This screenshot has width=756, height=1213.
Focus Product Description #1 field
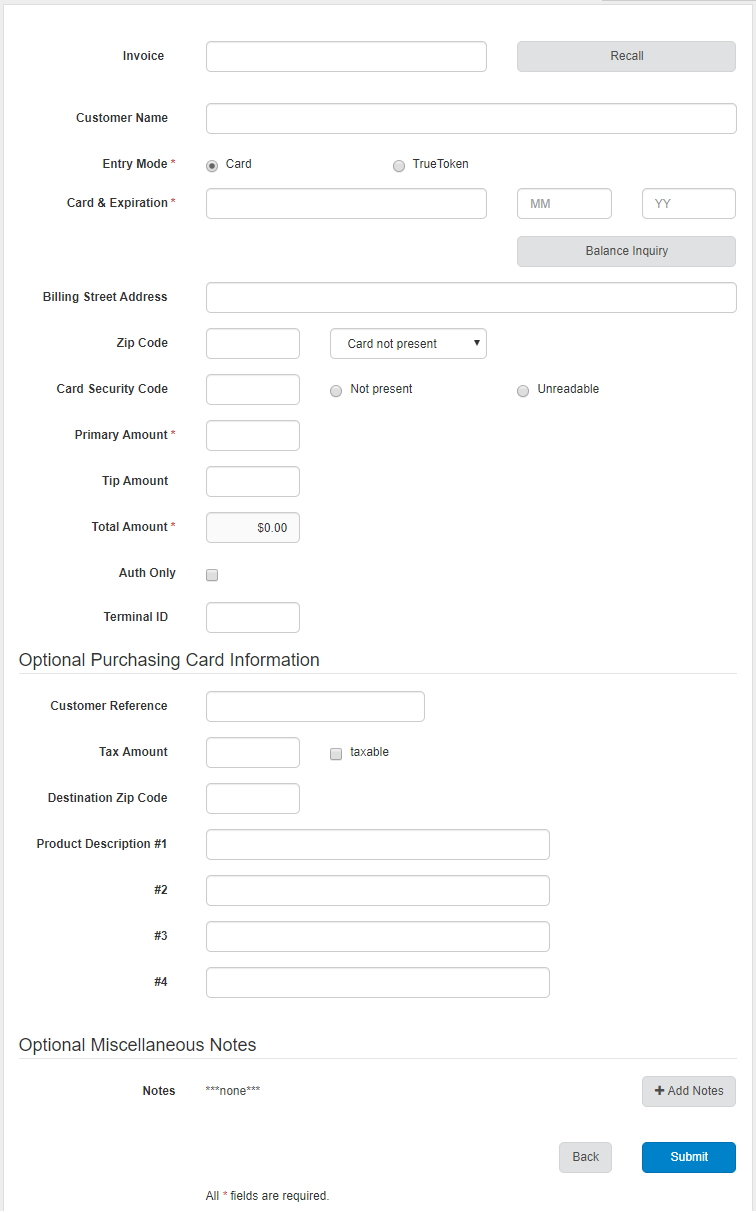(378, 844)
